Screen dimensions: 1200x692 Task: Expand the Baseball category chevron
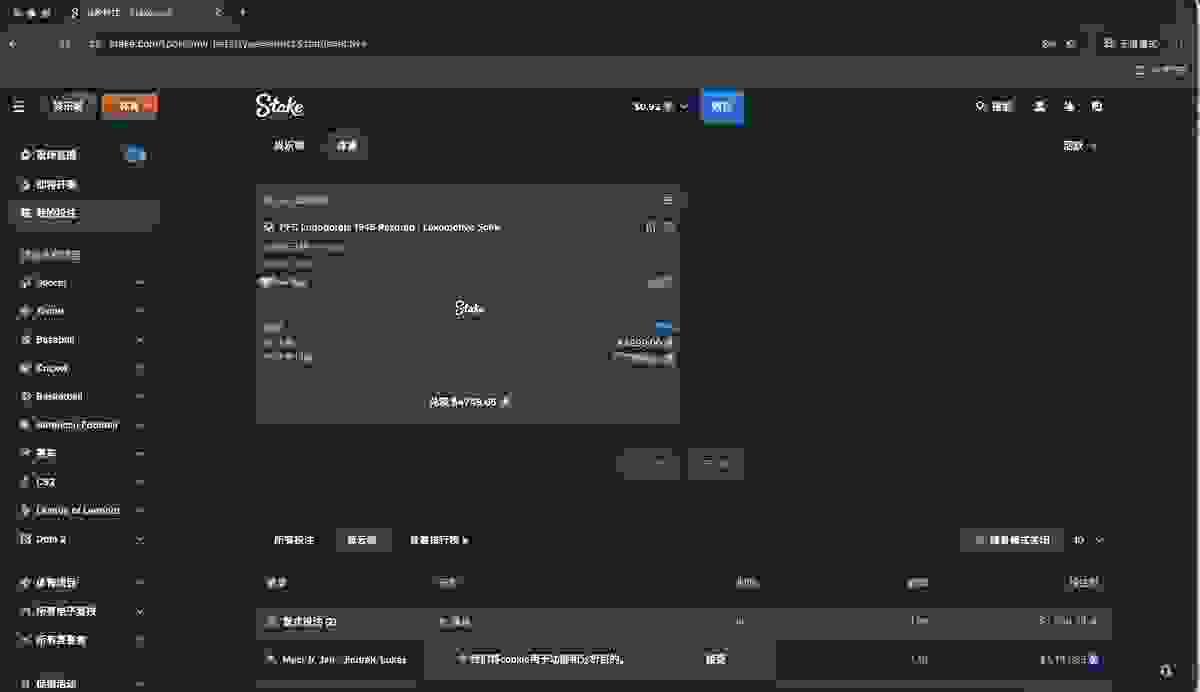[140, 340]
